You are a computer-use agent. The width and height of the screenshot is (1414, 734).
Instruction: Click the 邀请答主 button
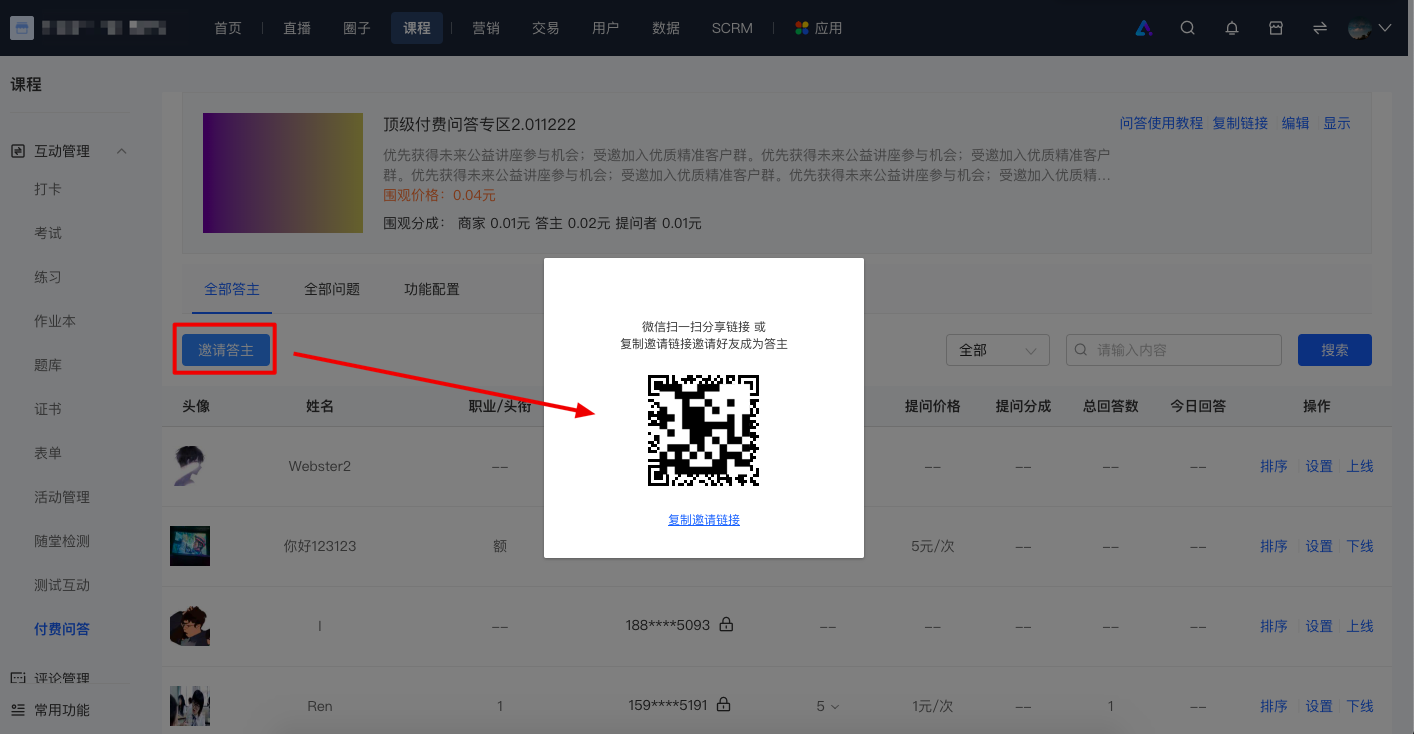(226, 350)
